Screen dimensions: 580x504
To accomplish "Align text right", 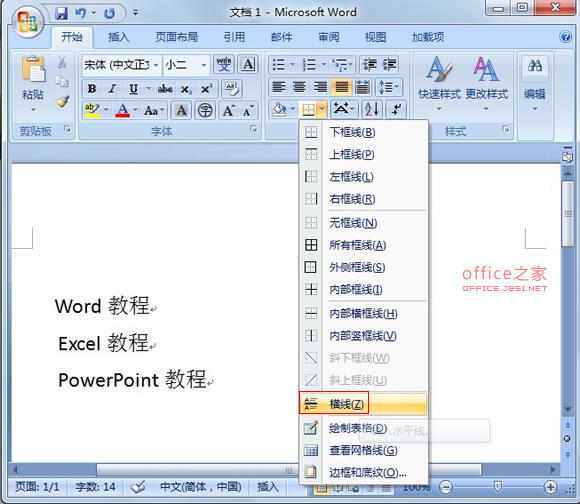I will (x=320, y=87).
